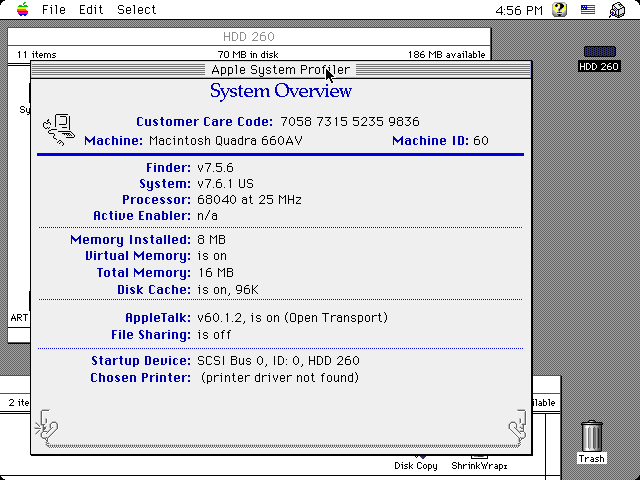
Task: Click '11 items' in HDD 260 window
Action: [x=37, y=55]
